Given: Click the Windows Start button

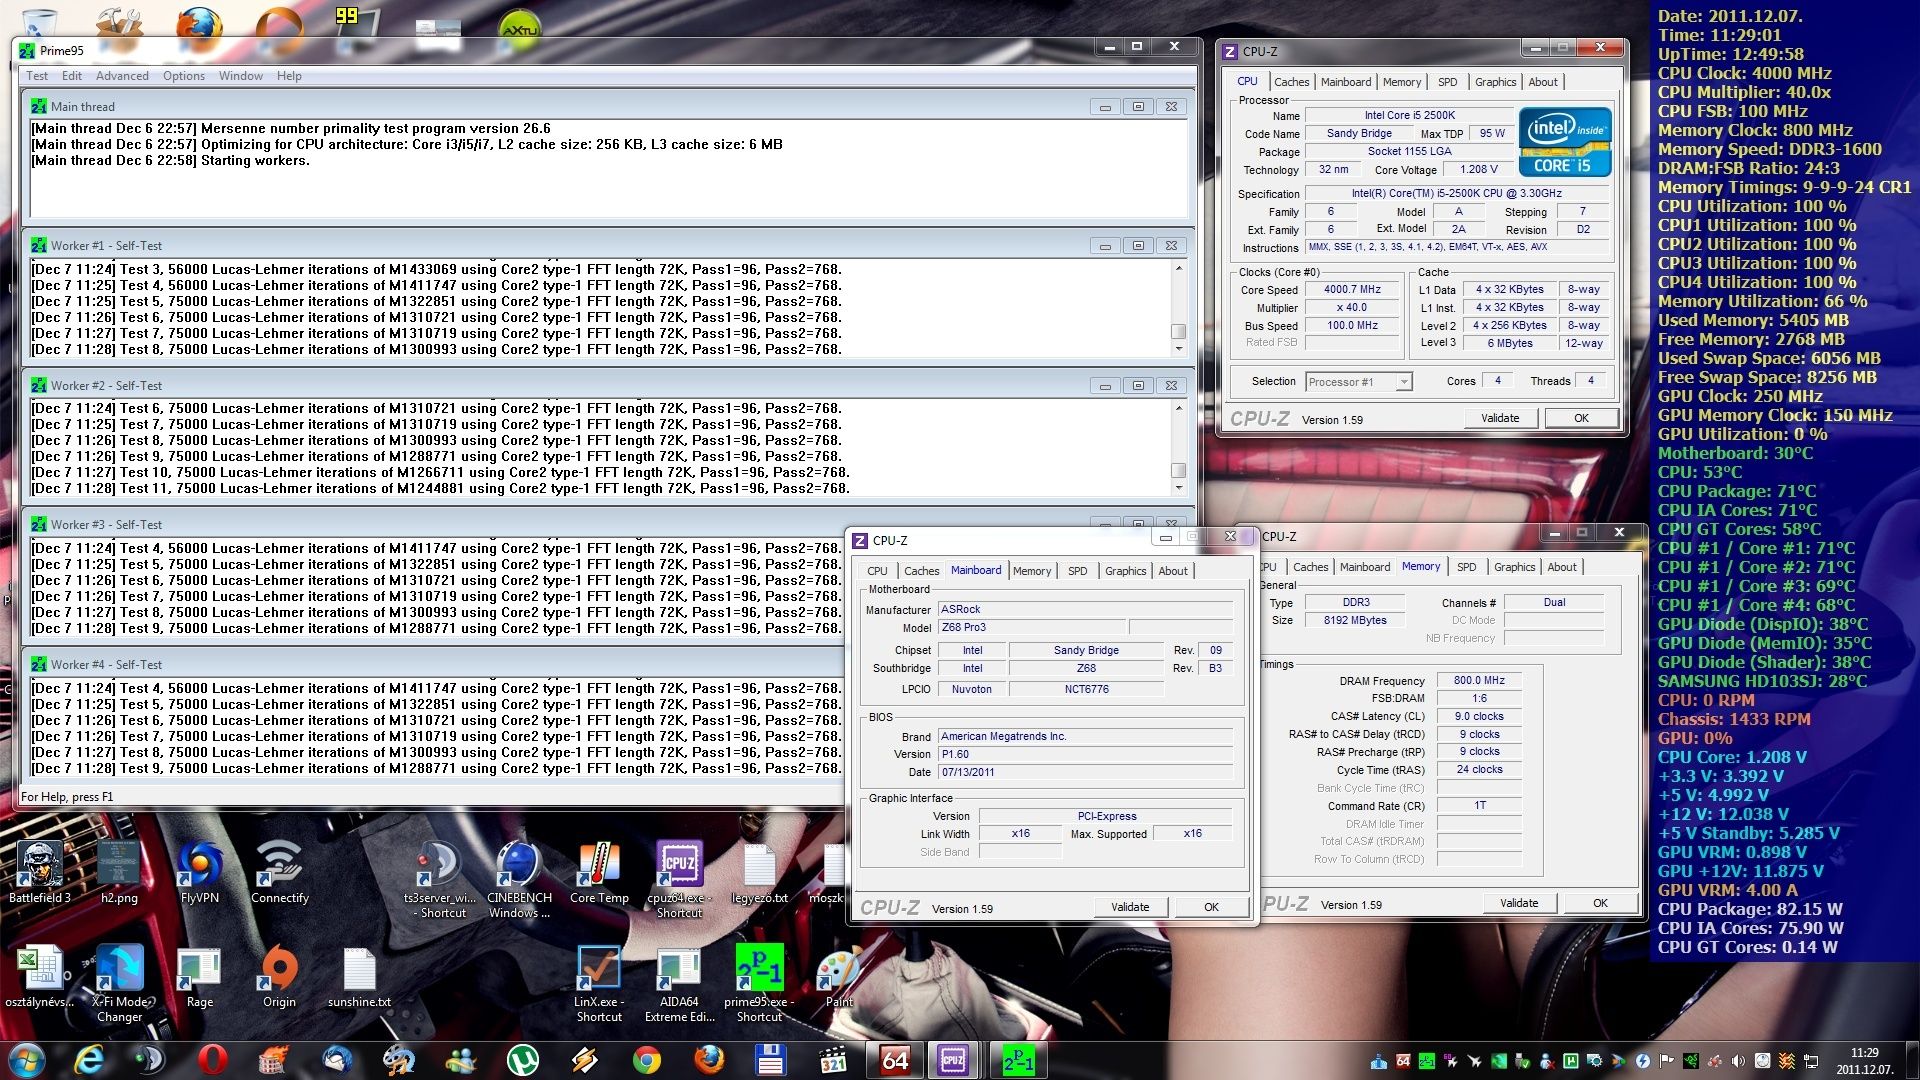Looking at the screenshot, I should [x=26, y=1059].
